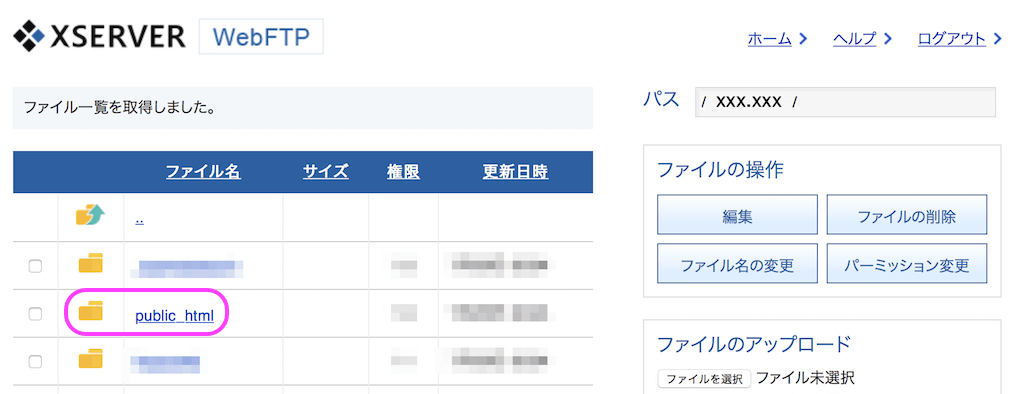1020x394 pixels.
Task: Tick the checkbox below the public_html row
Action: point(35,361)
